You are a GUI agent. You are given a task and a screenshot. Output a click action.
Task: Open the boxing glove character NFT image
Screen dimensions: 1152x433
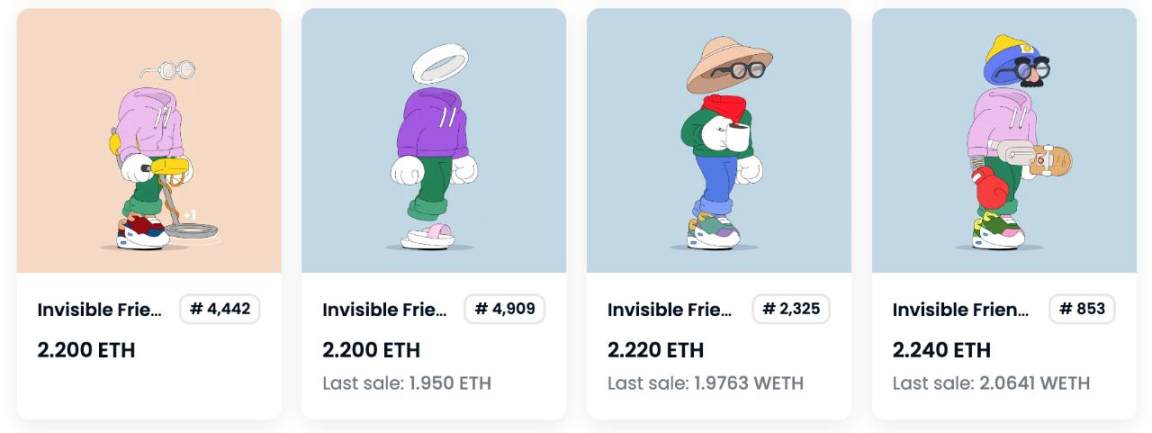1004,140
